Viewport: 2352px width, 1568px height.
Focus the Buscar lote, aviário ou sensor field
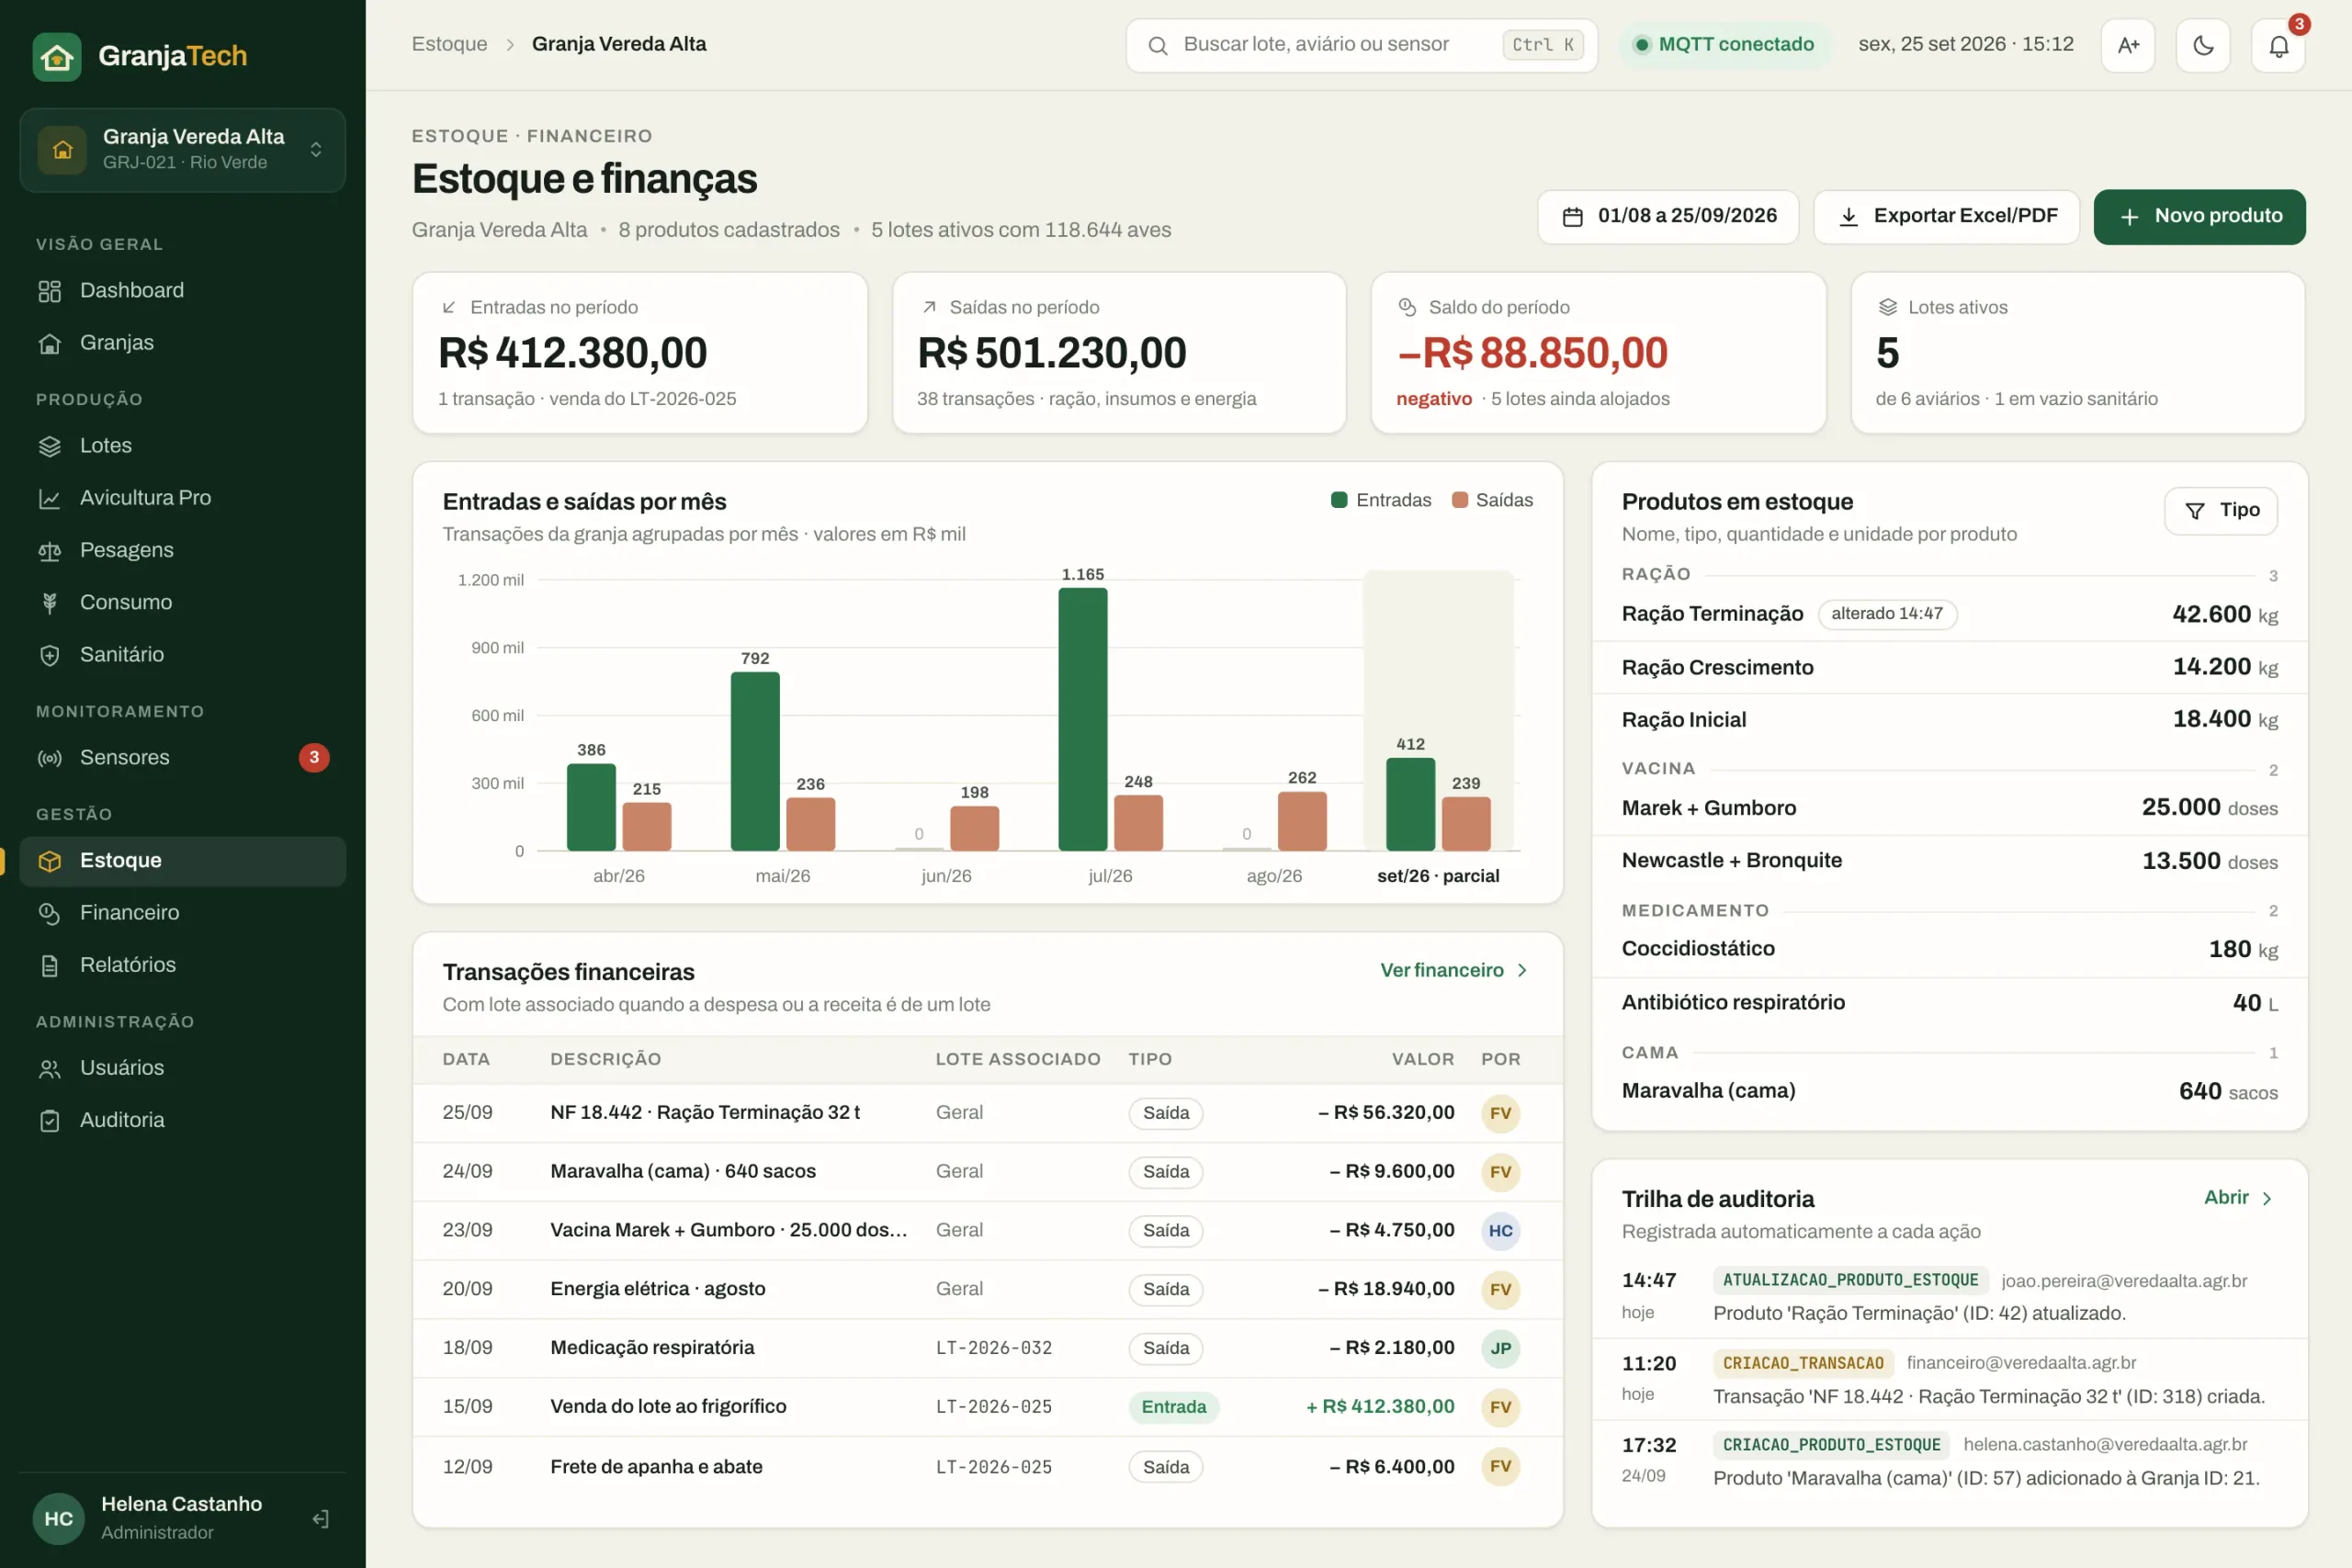pyautogui.click(x=1361, y=45)
